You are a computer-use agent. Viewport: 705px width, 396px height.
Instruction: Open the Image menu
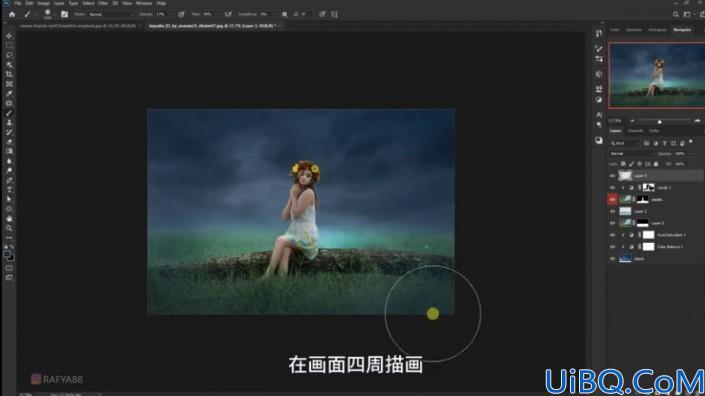coord(44,3)
